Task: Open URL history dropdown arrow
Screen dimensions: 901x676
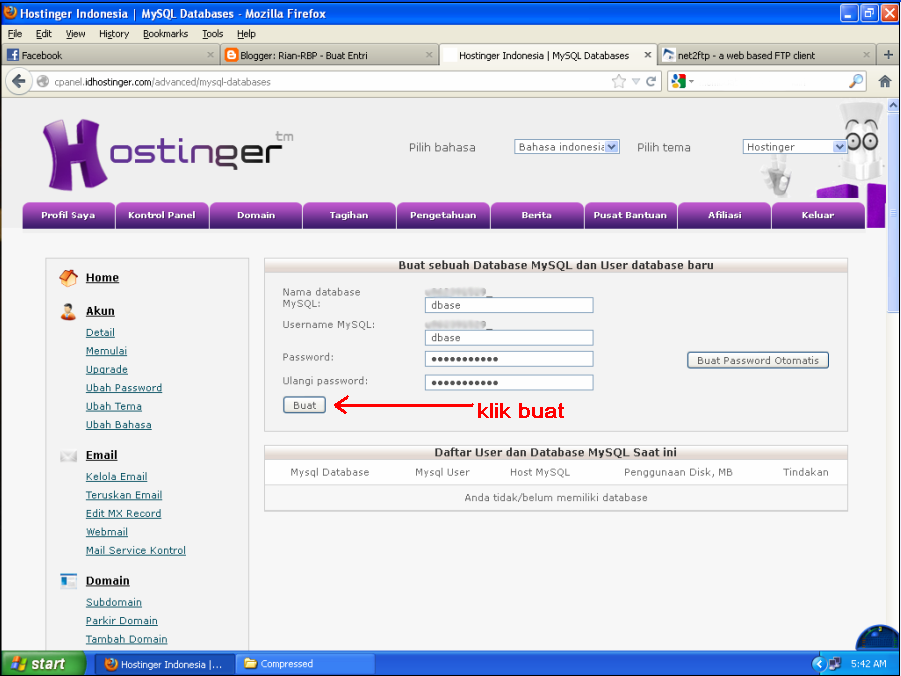Action: 636,82
